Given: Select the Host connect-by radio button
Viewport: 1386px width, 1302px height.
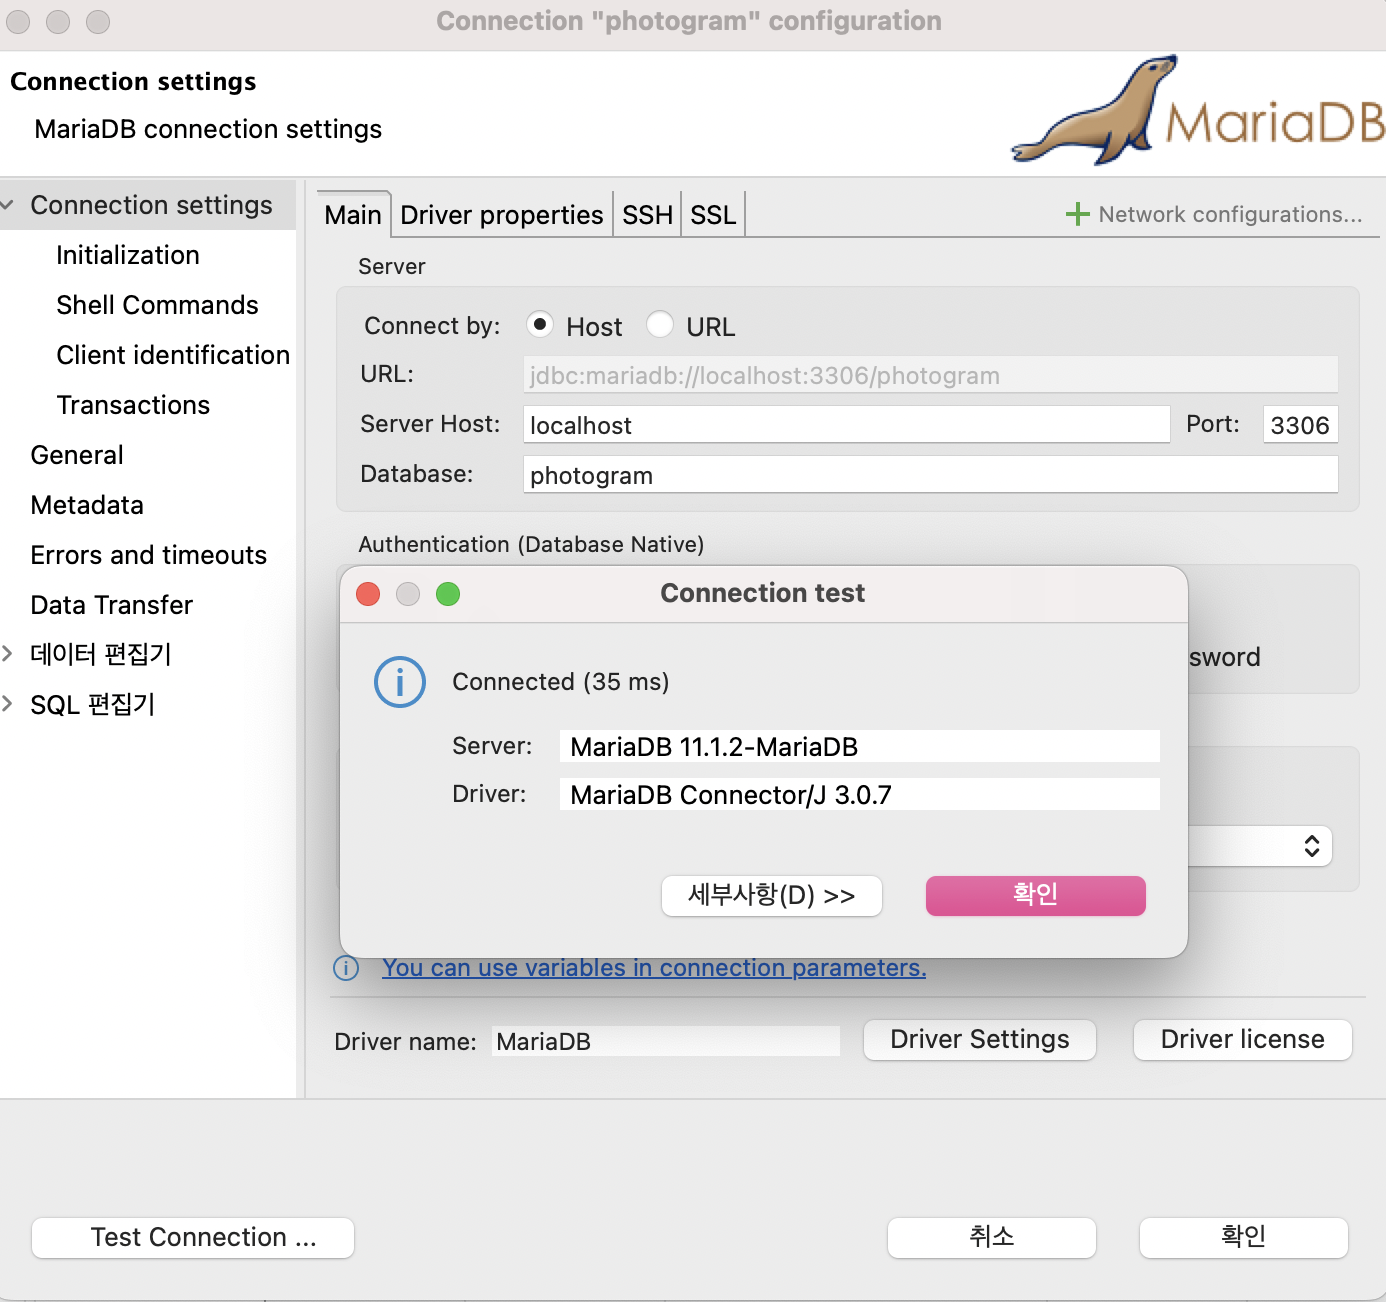Looking at the screenshot, I should click(x=540, y=324).
